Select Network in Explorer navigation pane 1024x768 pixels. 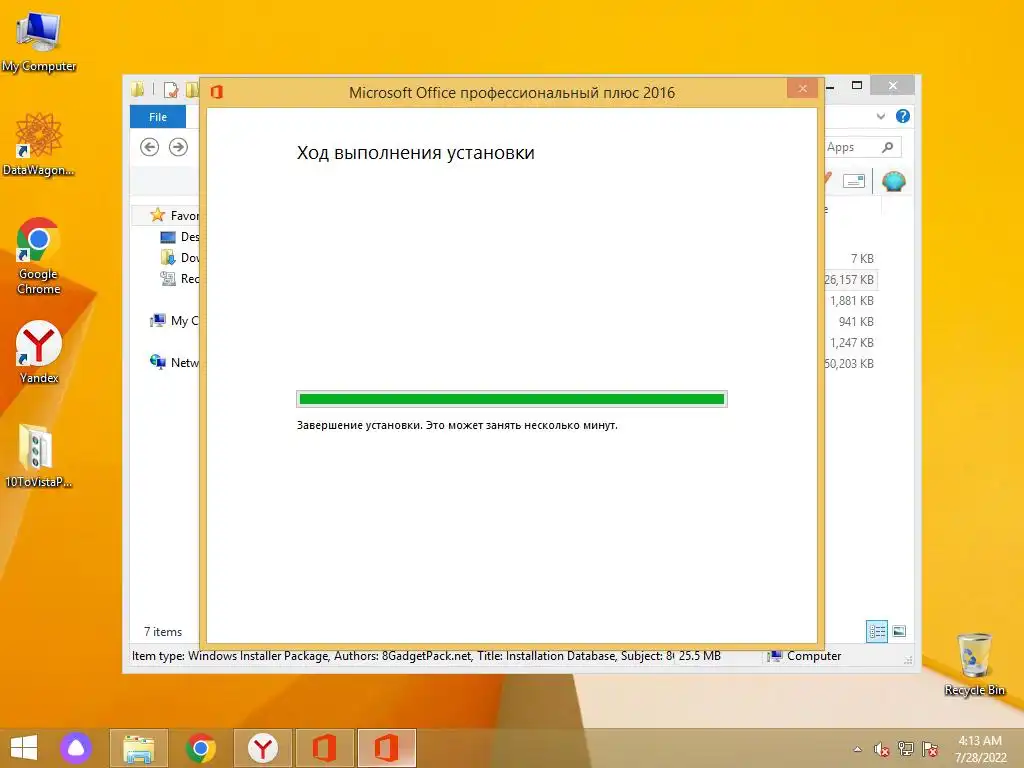(174, 362)
